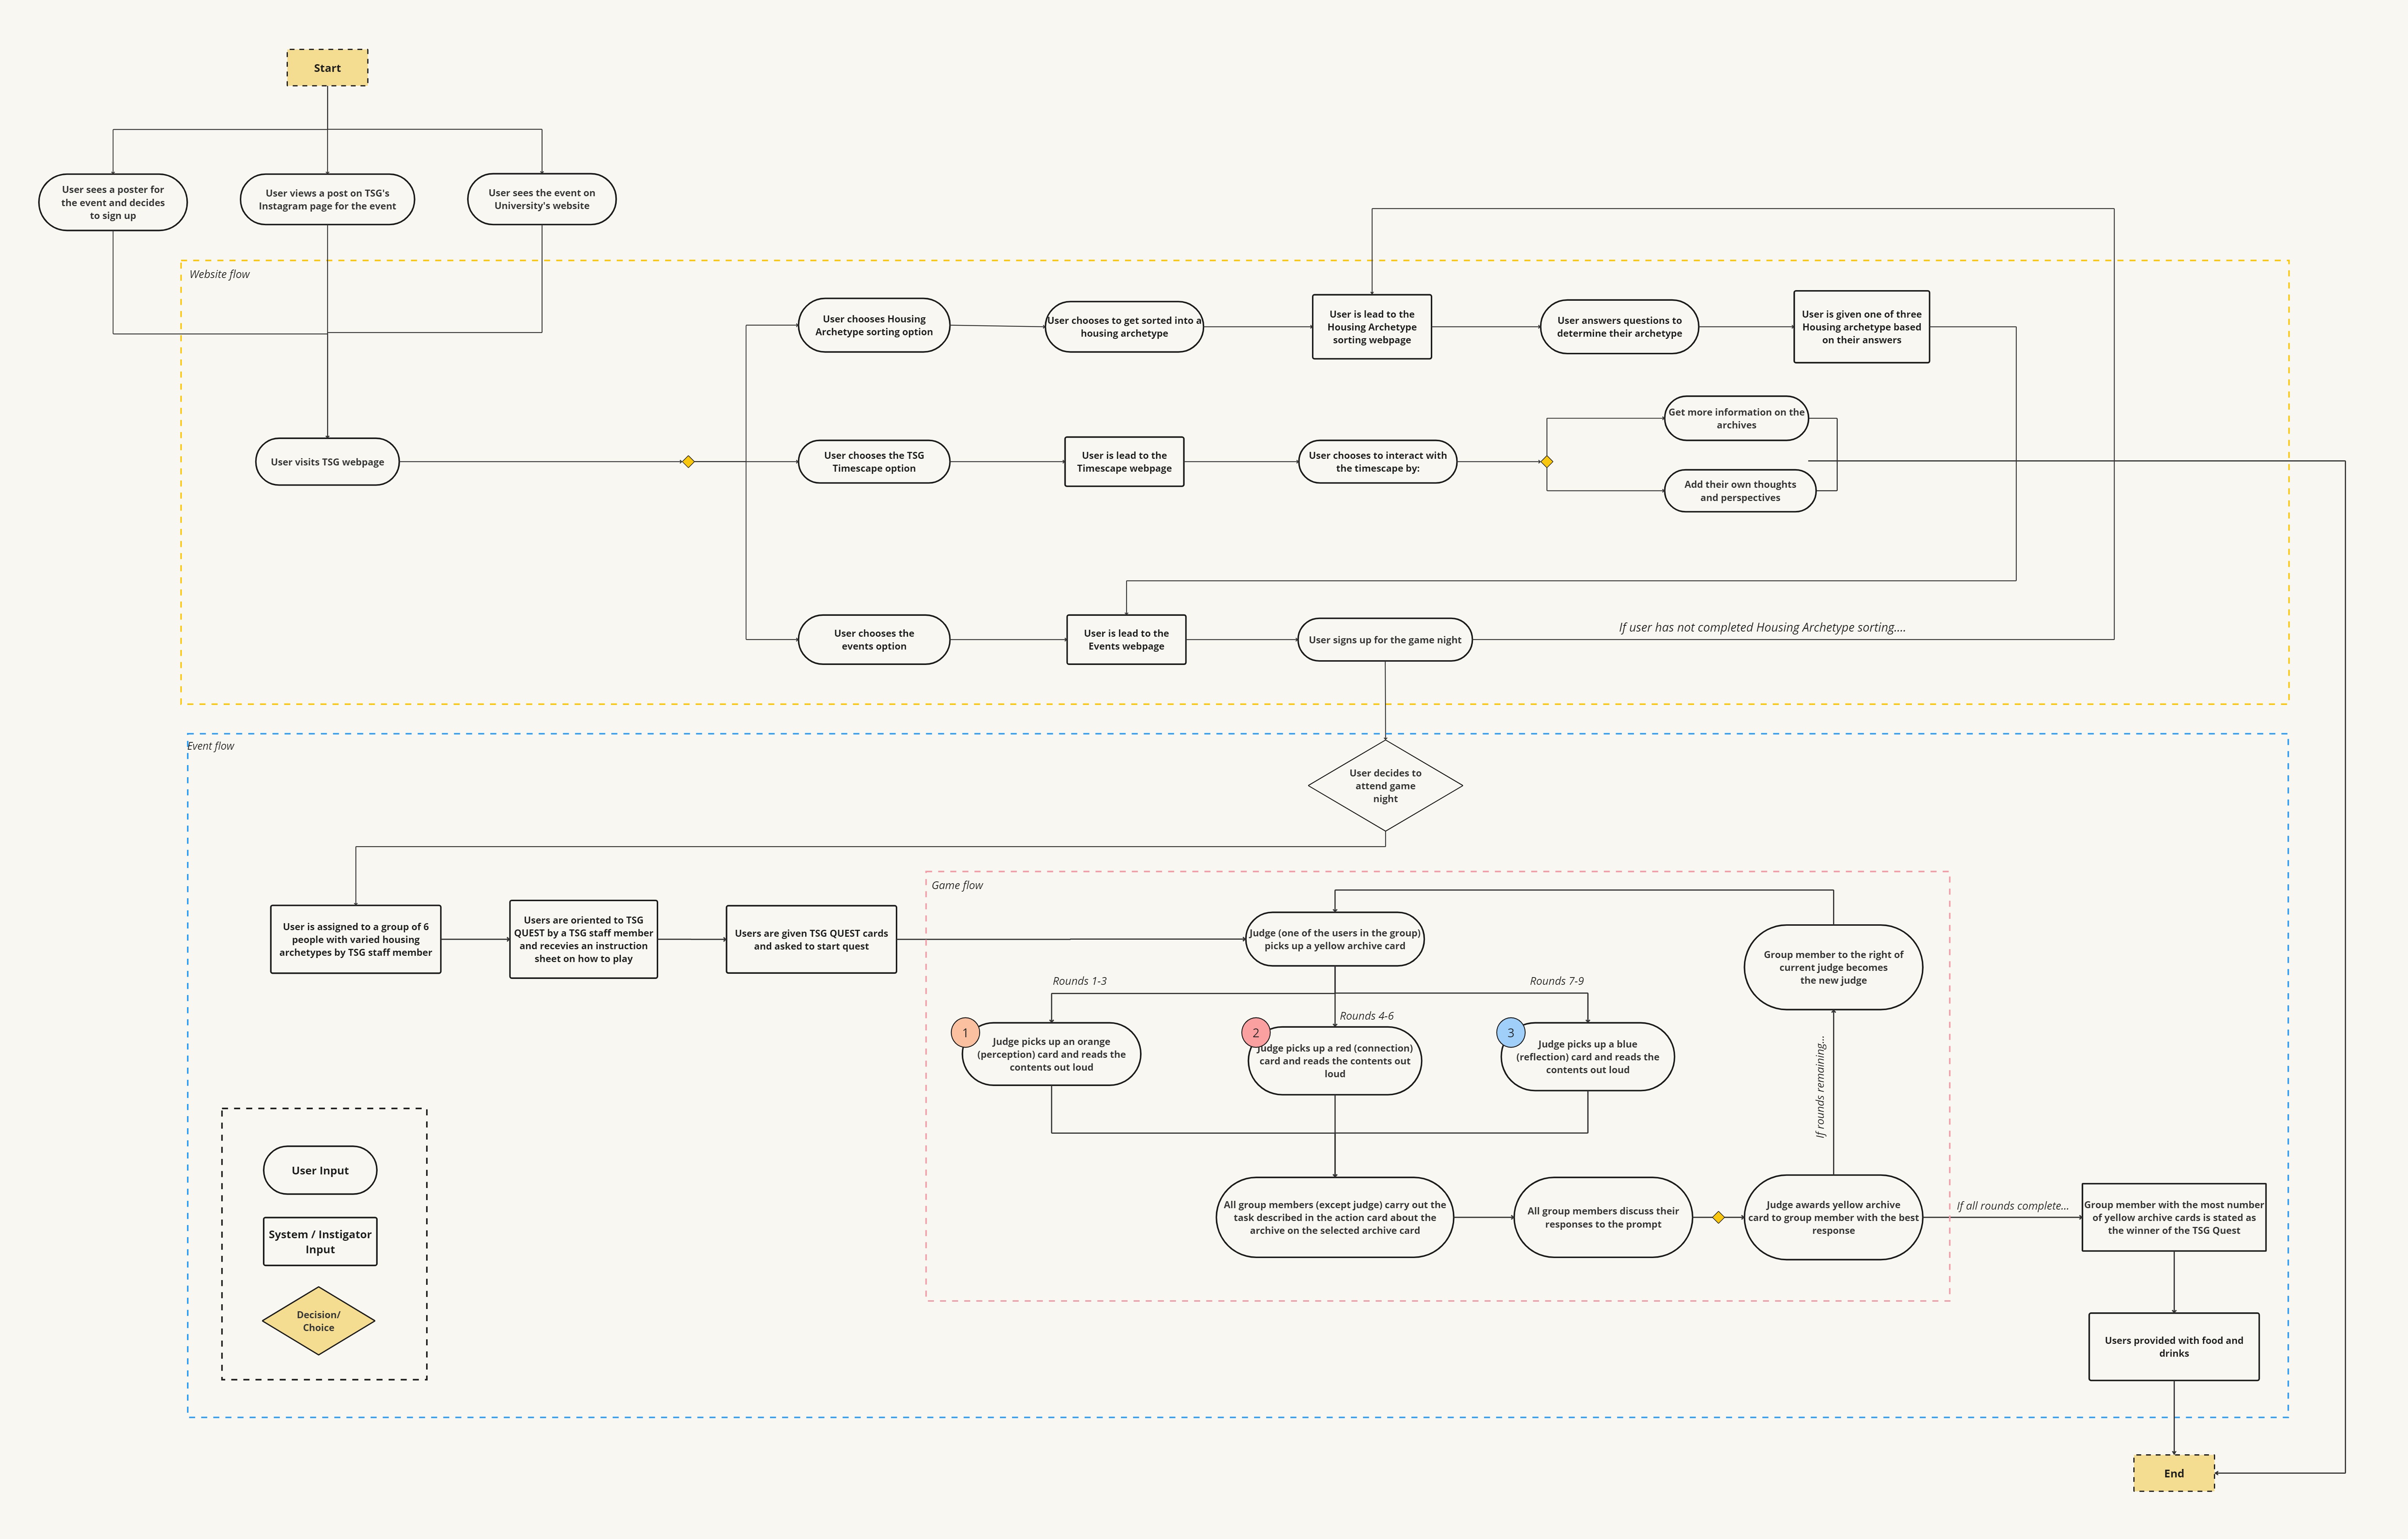Image resolution: width=2408 pixels, height=1539 pixels.
Task: Click 'User chooses the events option' node
Action: point(874,640)
